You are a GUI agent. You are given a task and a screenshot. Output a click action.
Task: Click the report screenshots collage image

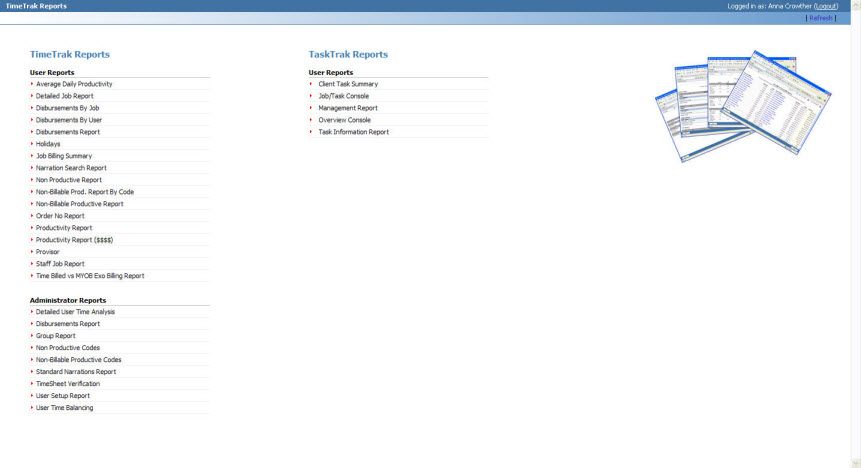(x=743, y=106)
